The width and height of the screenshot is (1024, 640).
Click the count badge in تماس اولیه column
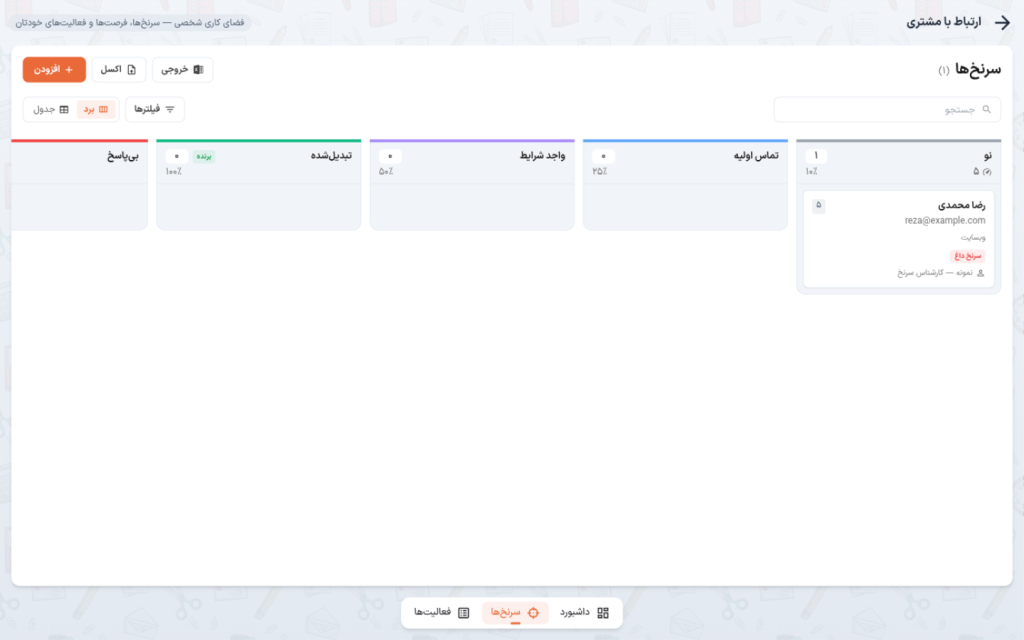point(603,157)
